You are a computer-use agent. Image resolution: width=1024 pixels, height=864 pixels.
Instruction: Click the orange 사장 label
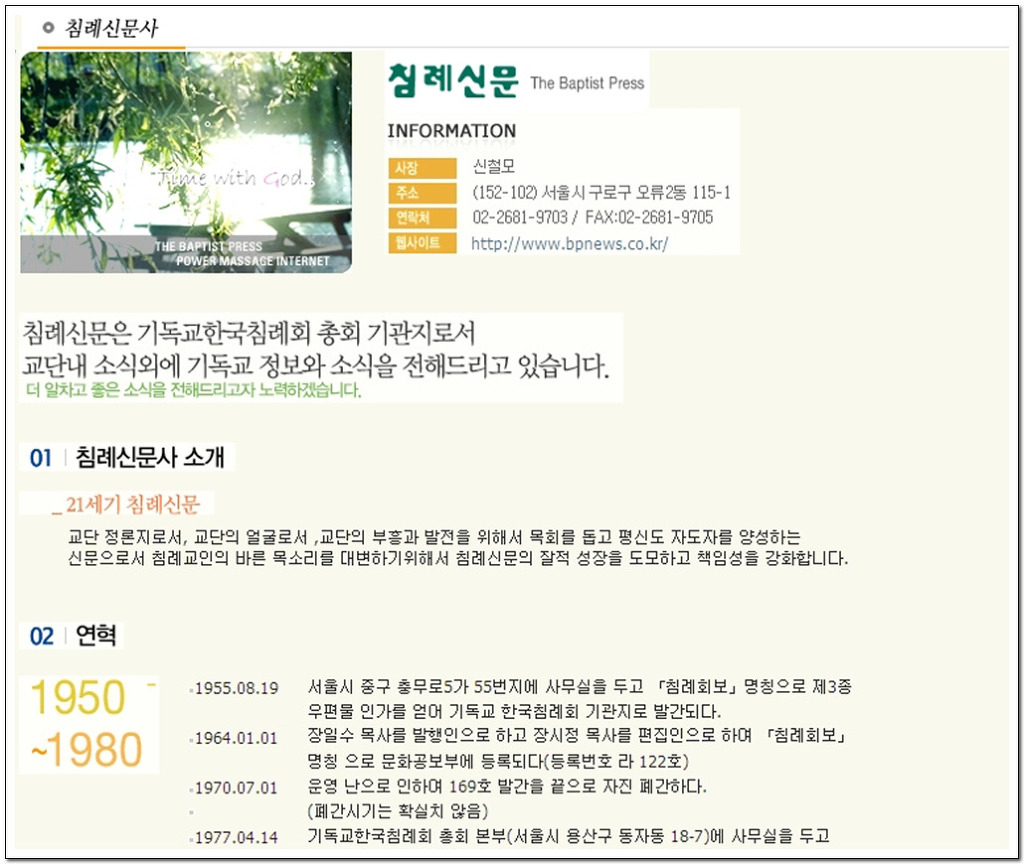point(422,168)
